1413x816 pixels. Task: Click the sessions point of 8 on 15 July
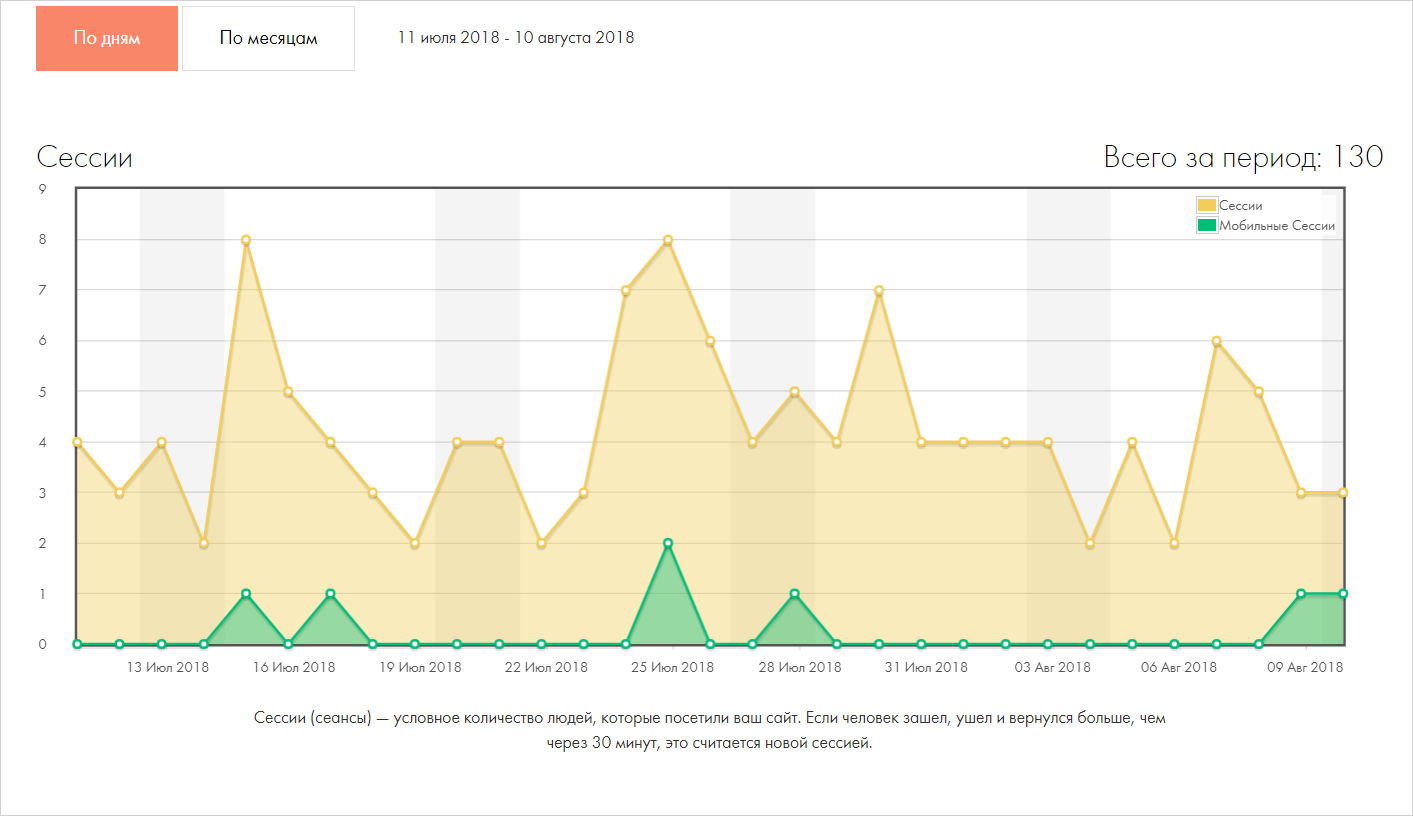(x=246, y=240)
